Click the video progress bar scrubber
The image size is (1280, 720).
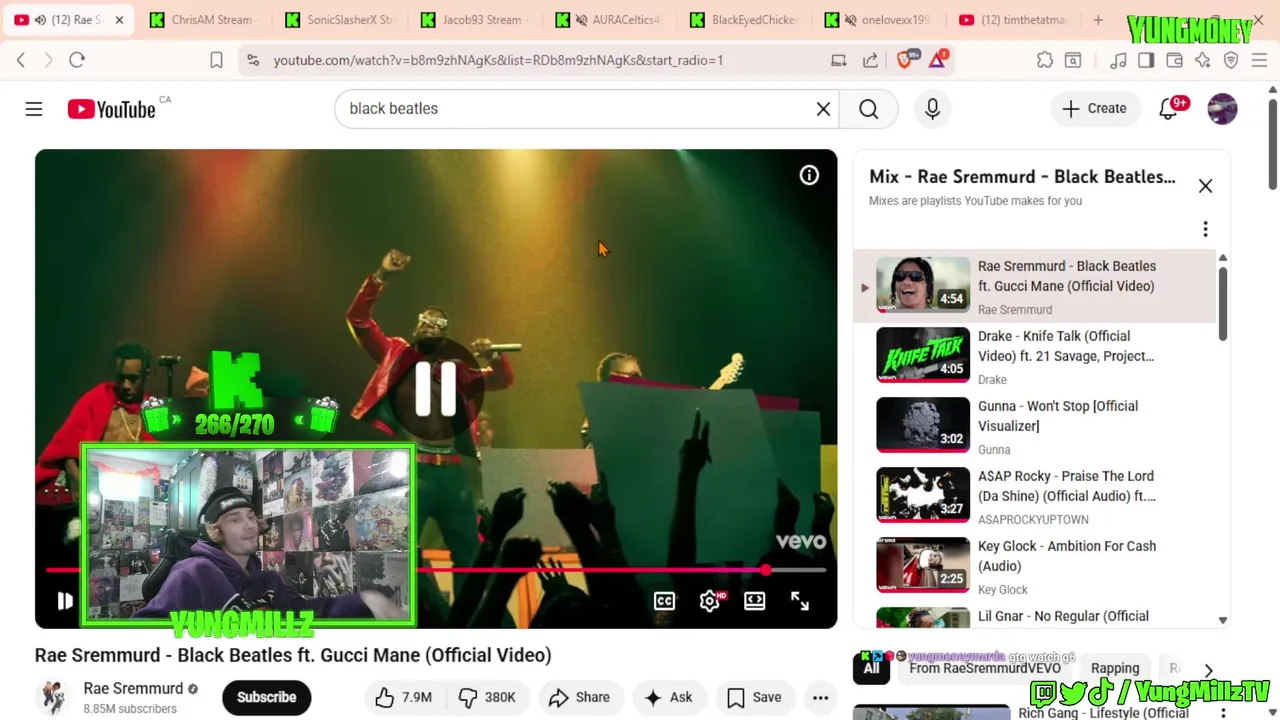pos(766,570)
